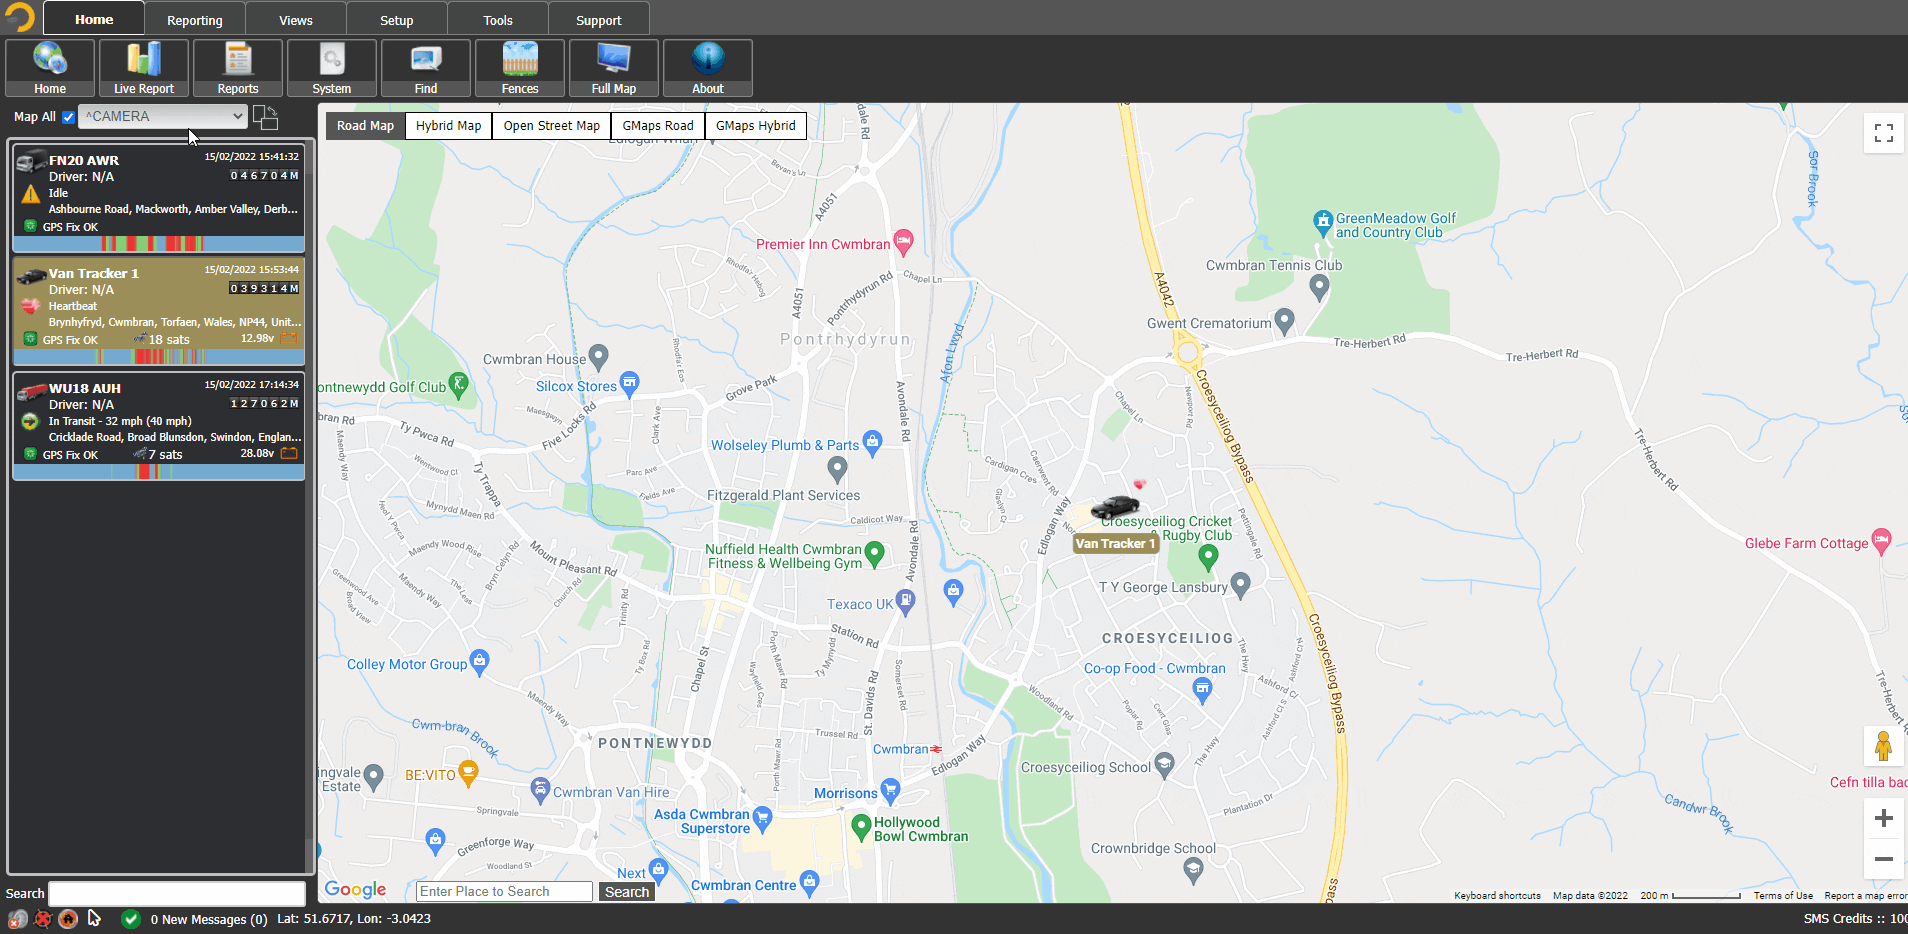Click the orange home icon in status bar

tap(68, 919)
